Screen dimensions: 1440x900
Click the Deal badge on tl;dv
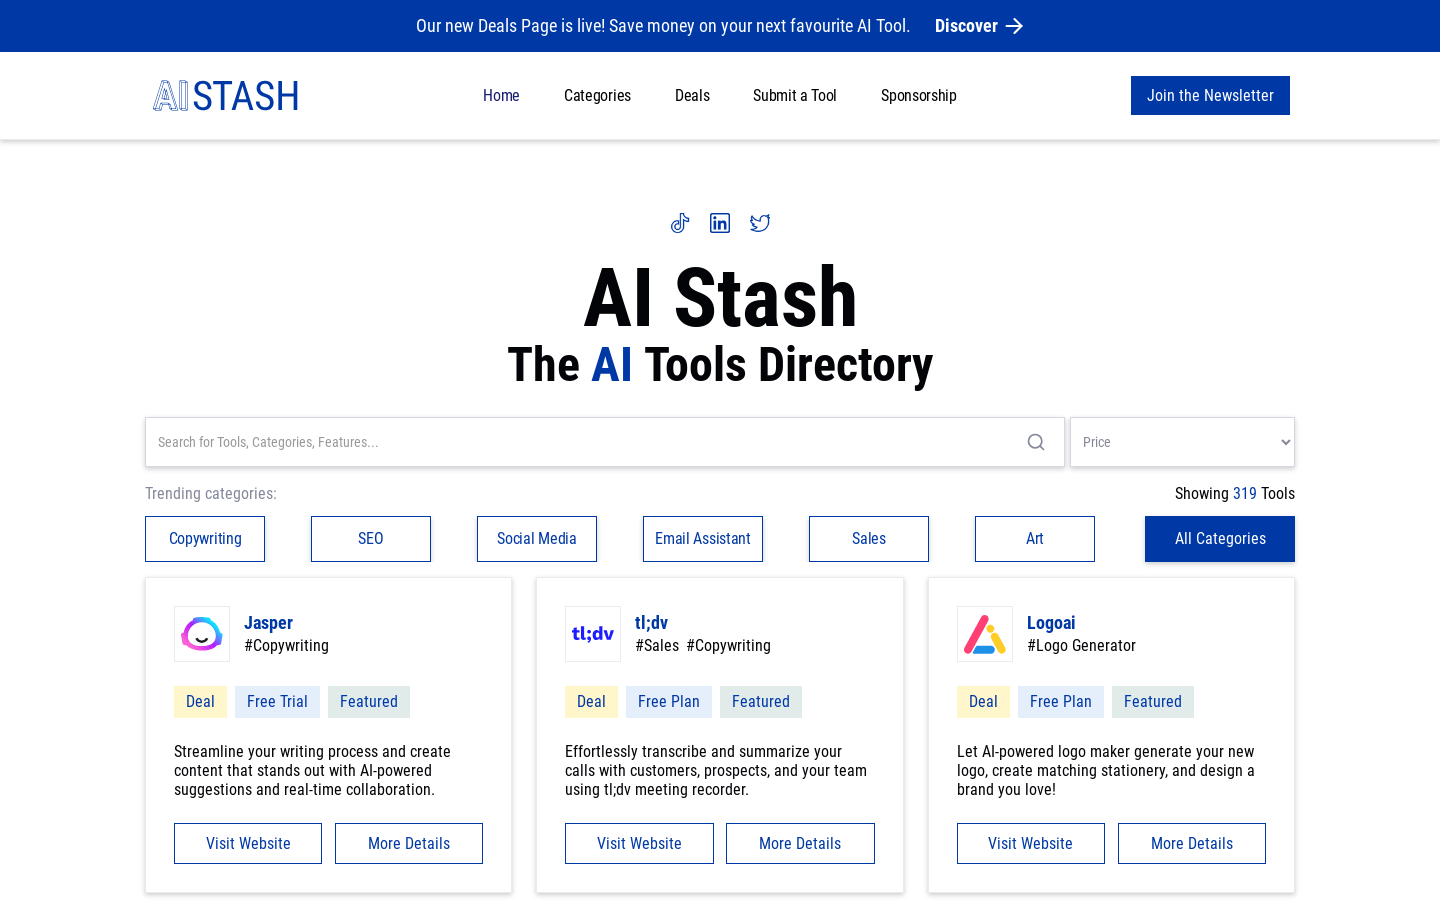pos(591,702)
